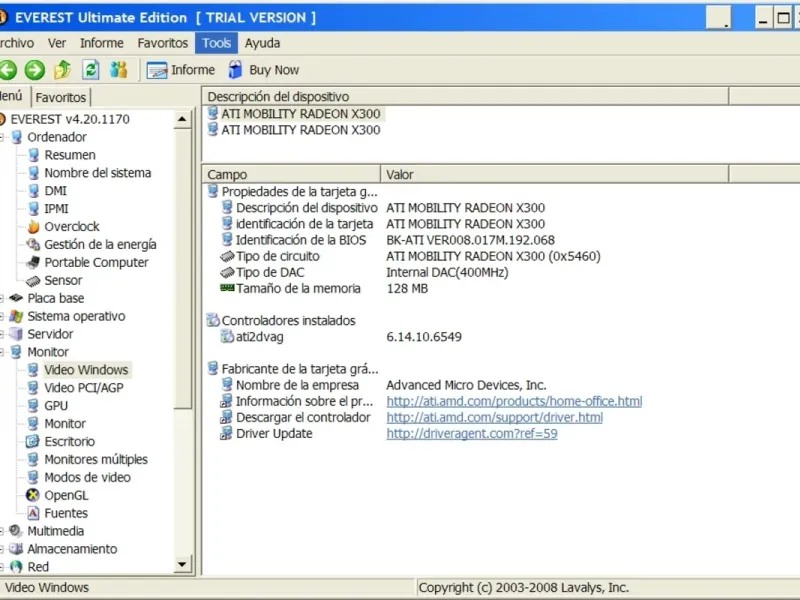
Task: Select the Monitores múltiples tree item
Action: (x=87, y=459)
